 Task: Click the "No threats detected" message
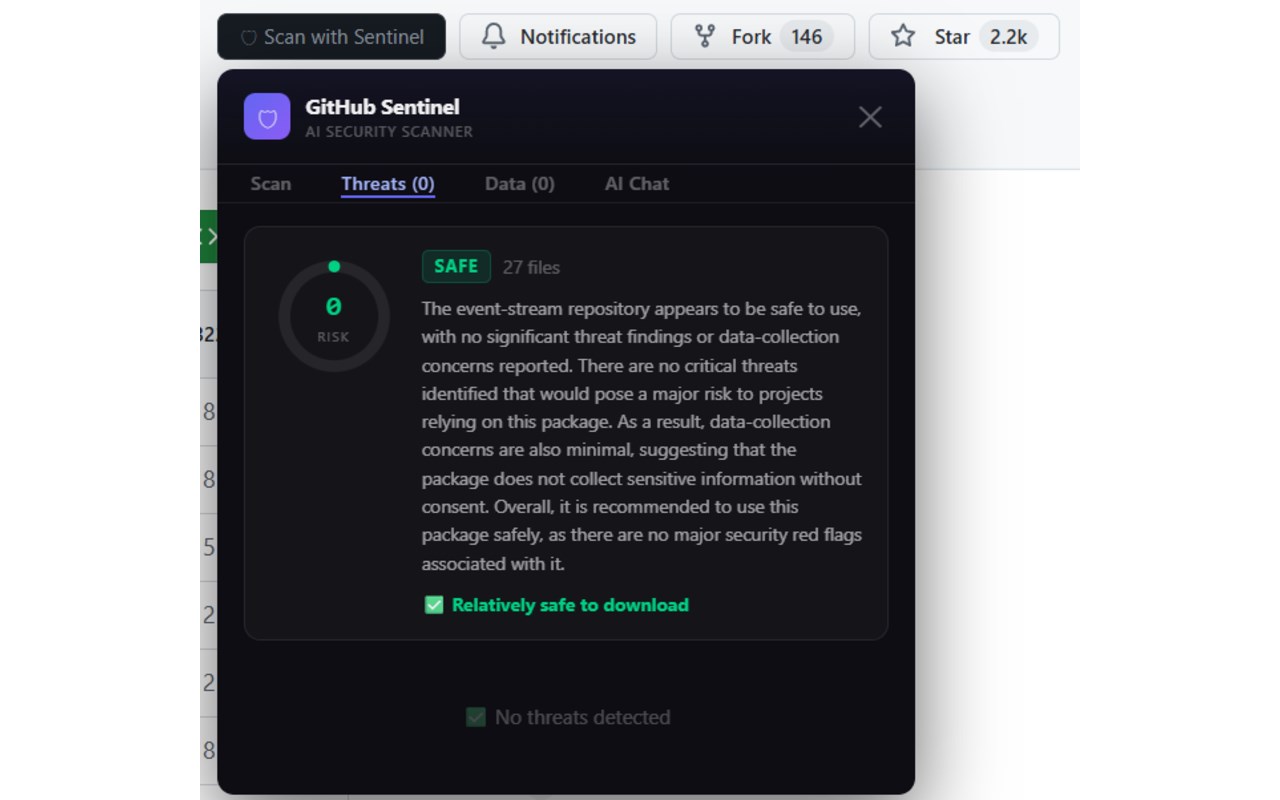[582, 717]
